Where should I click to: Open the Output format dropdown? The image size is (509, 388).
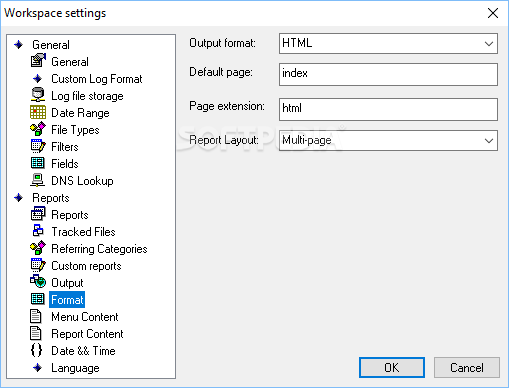(x=388, y=43)
